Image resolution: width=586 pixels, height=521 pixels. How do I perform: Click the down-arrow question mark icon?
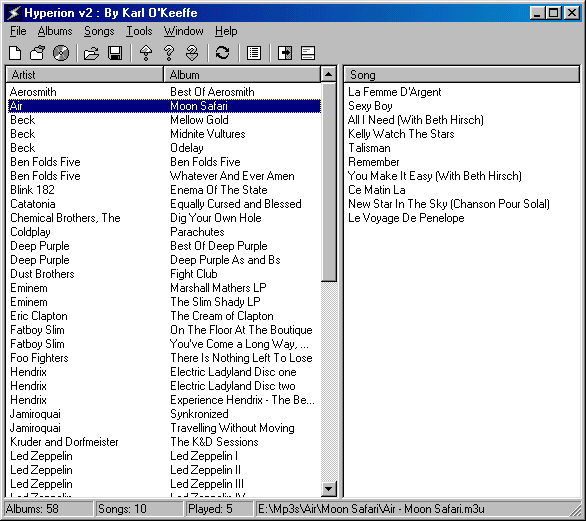click(192, 53)
